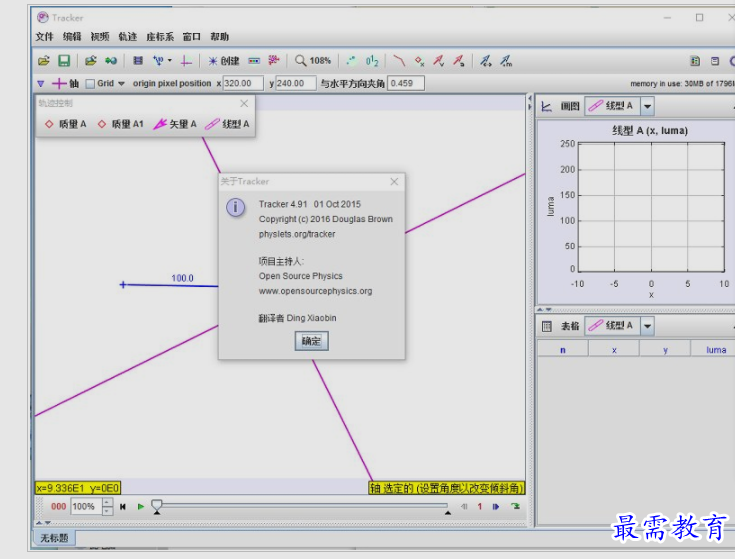Click the 画图 plot button

tap(561, 106)
